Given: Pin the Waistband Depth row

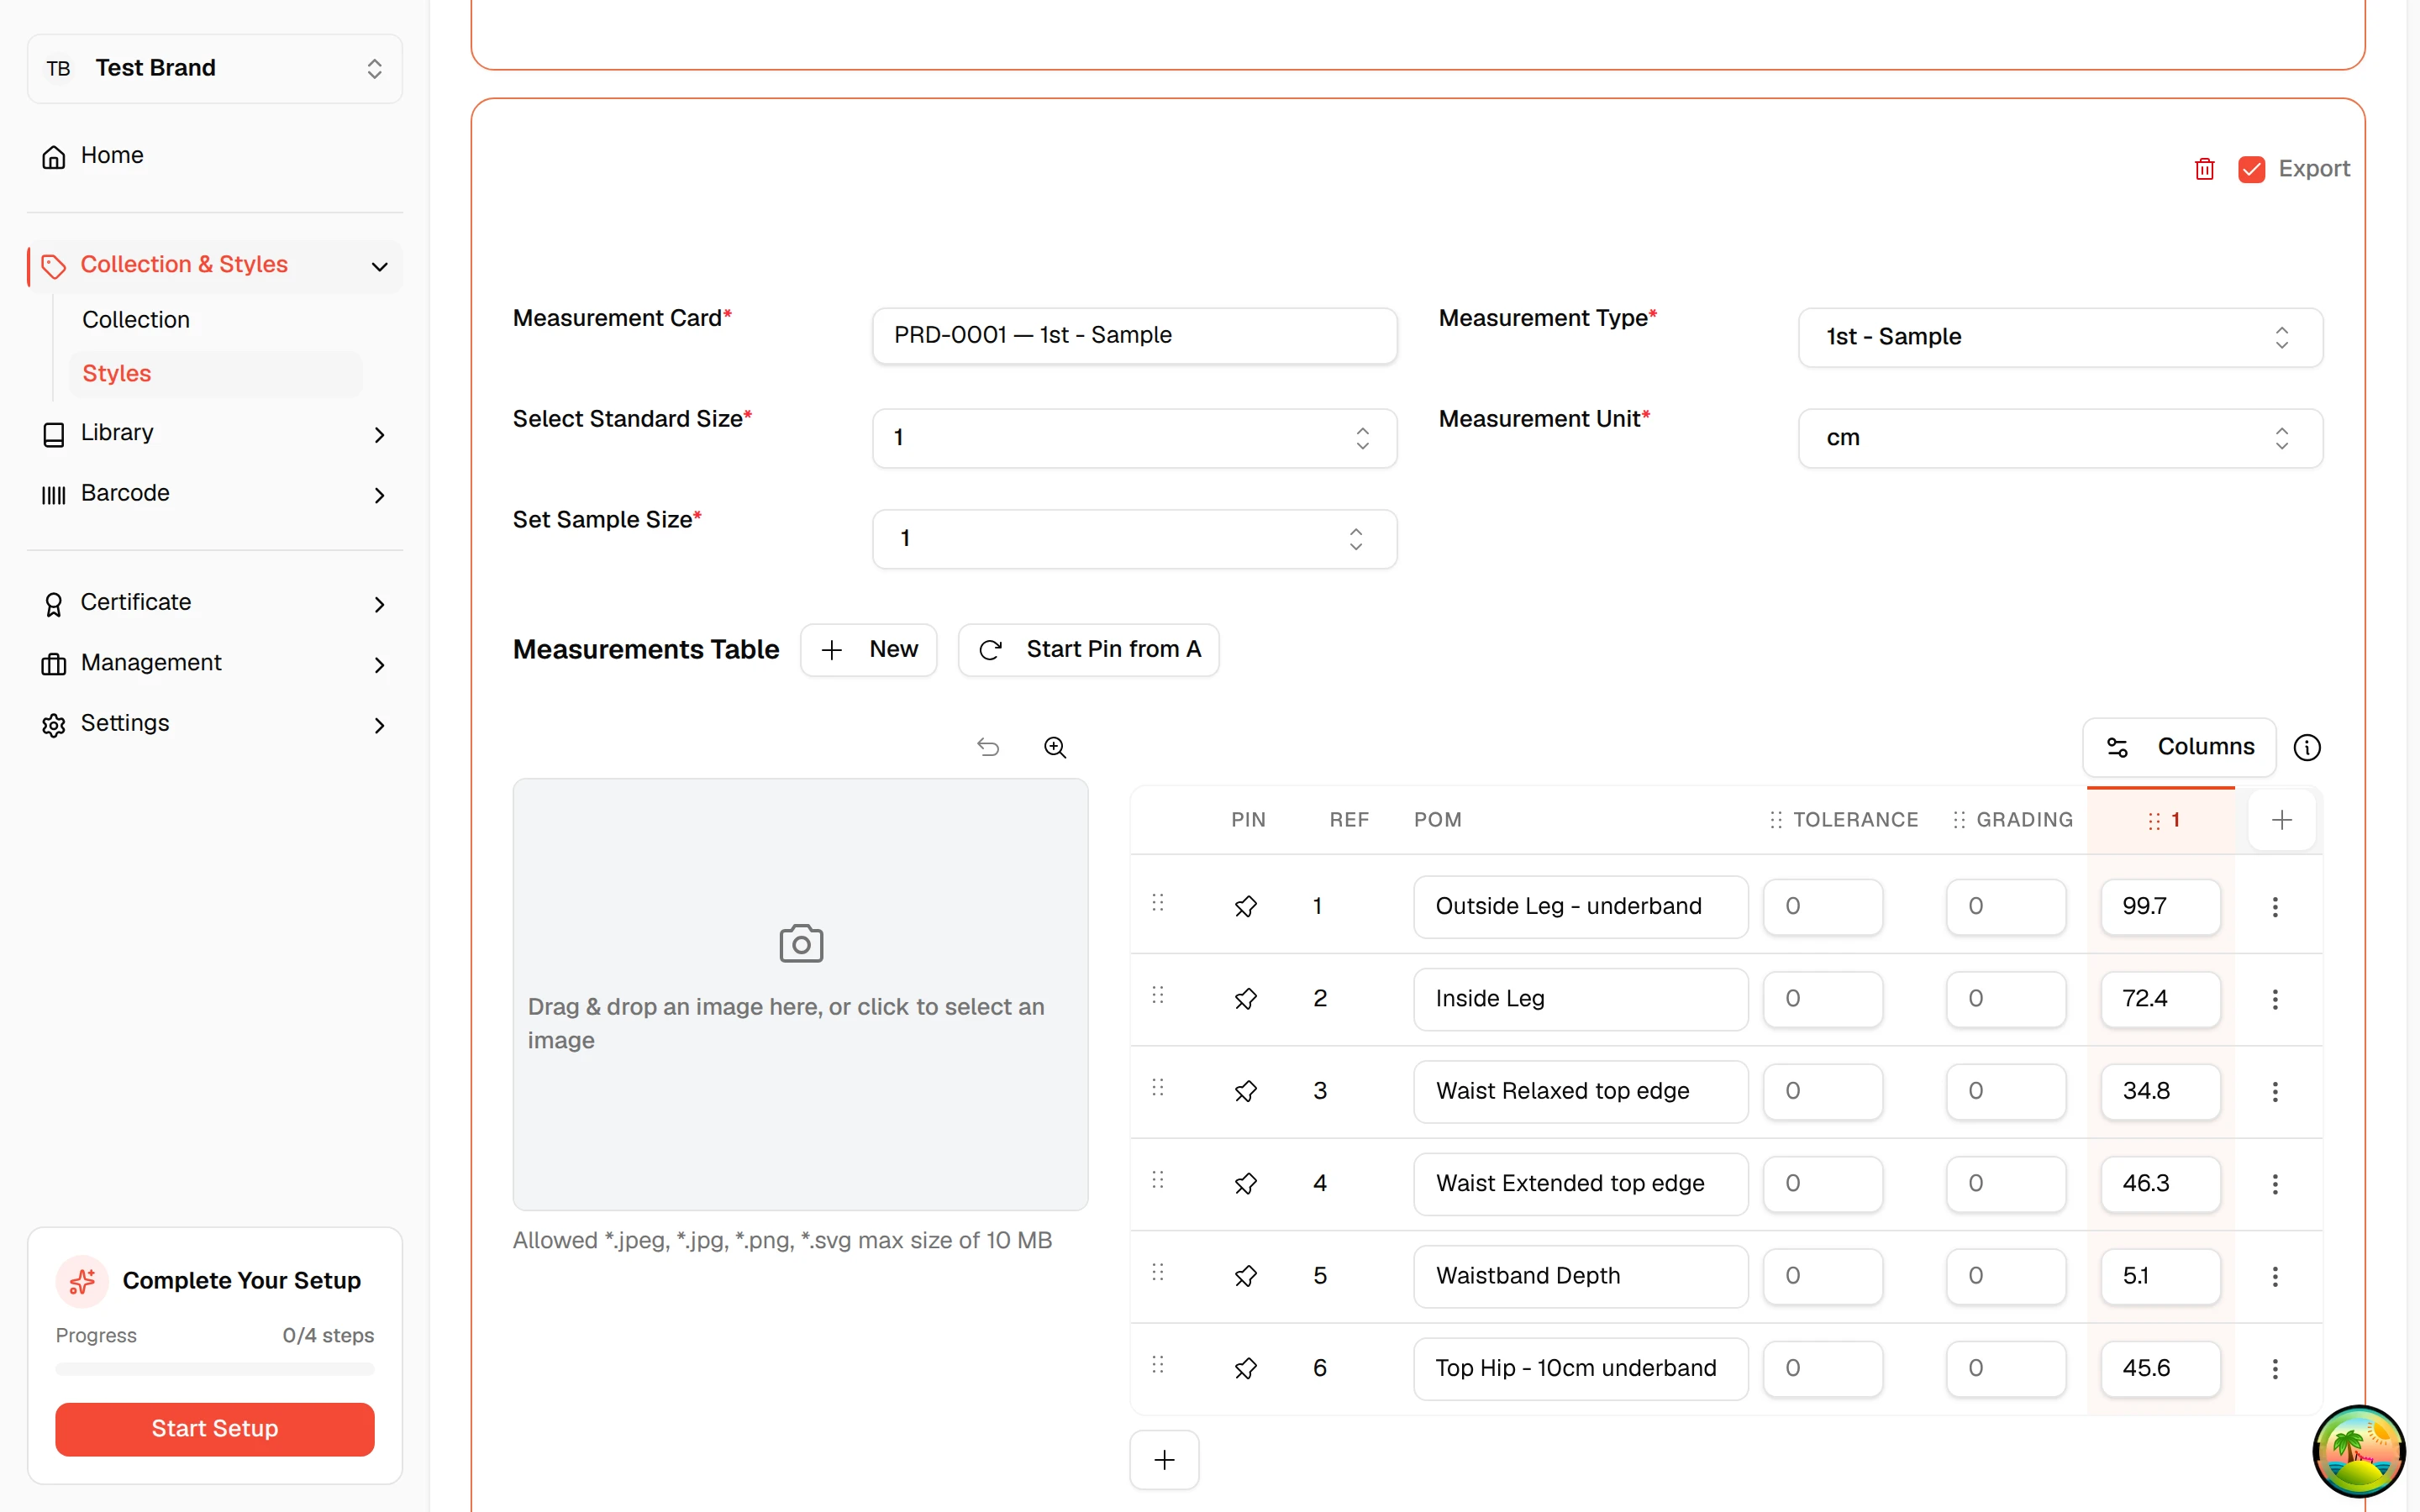Looking at the screenshot, I should (x=1245, y=1276).
